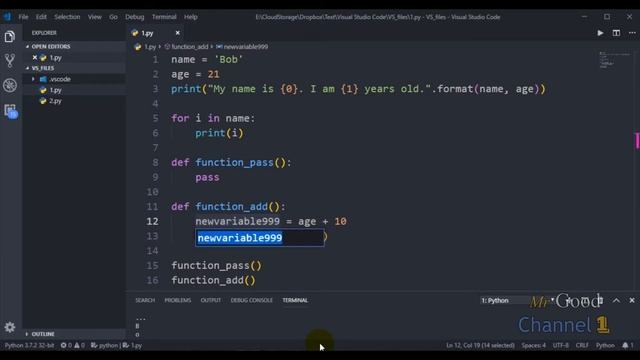The image size is (640, 360).
Task: Click 'python | 1.py' status bar item
Action: [116, 345]
